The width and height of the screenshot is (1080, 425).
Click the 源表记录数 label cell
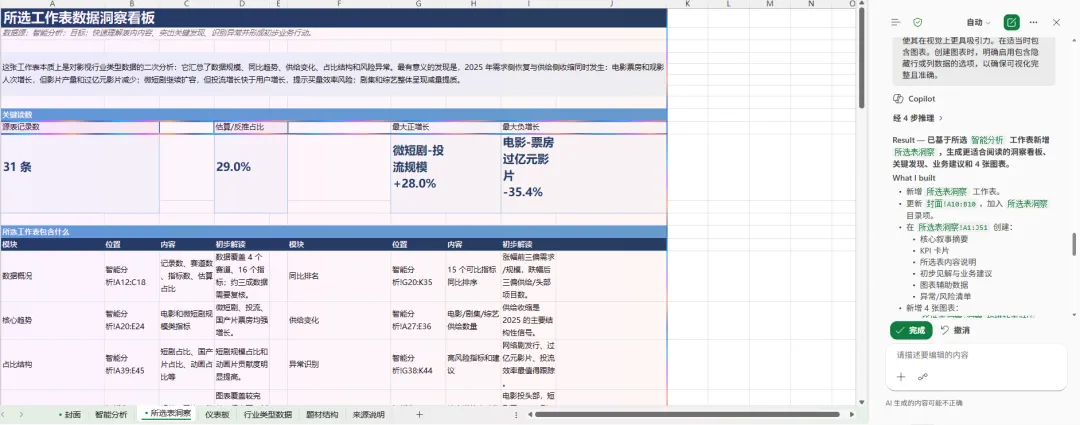coord(79,127)
